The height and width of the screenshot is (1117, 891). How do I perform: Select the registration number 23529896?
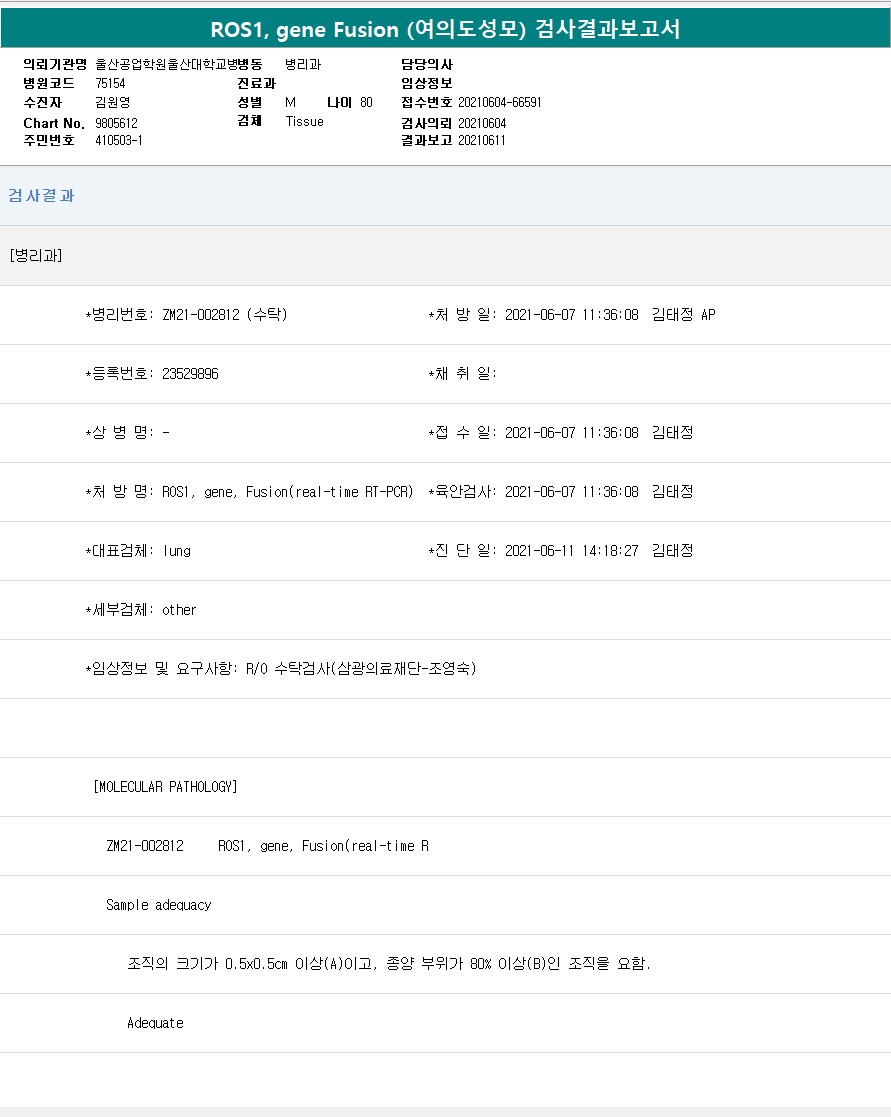190,374
